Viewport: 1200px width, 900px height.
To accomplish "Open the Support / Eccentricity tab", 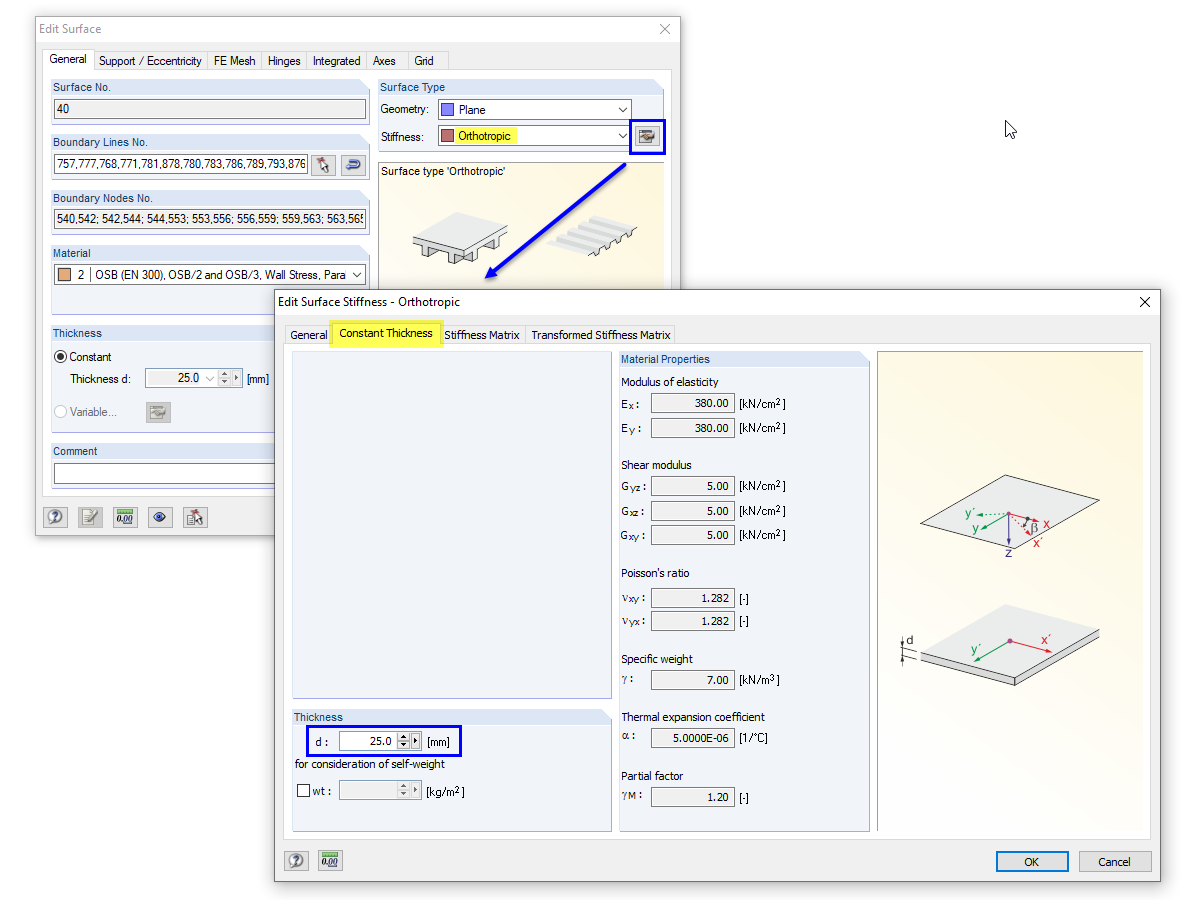I will (x=150, y=60).
